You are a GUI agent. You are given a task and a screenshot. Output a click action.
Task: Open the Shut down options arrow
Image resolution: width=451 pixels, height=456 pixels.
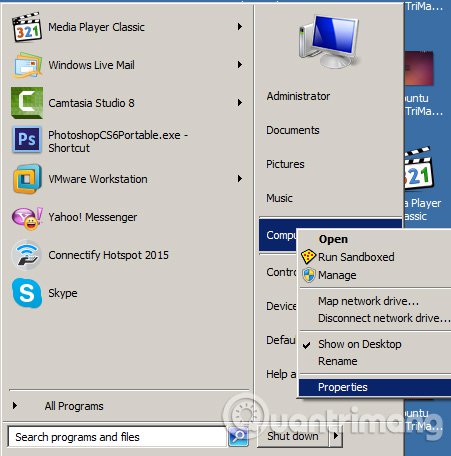click(335, 436)
